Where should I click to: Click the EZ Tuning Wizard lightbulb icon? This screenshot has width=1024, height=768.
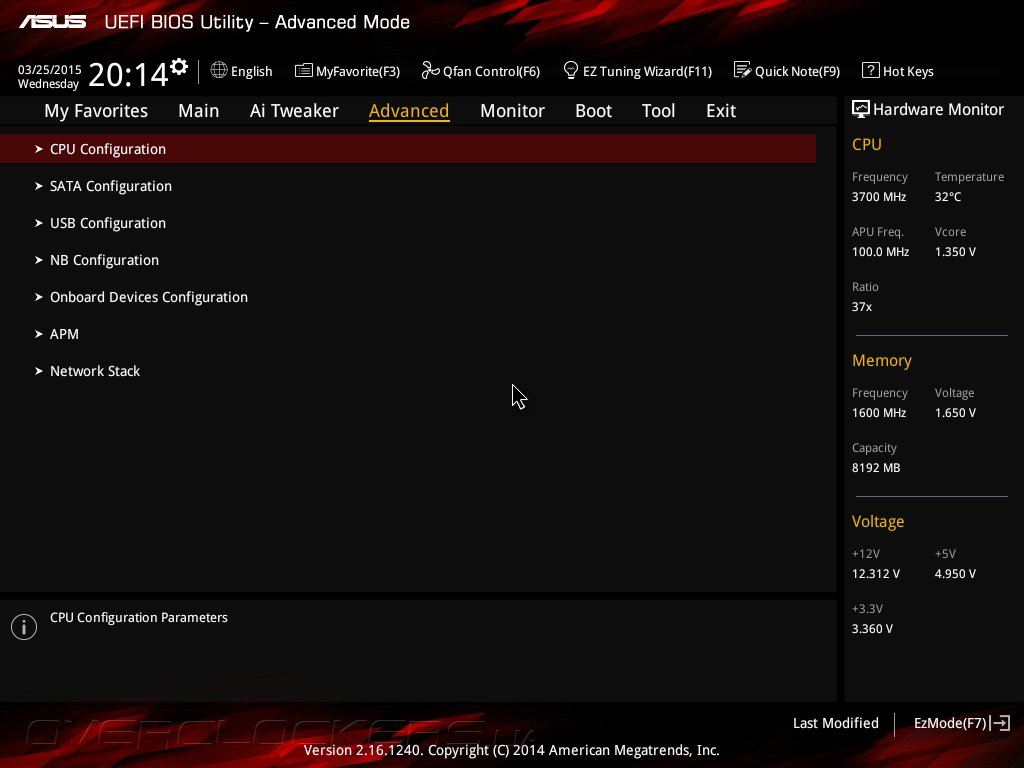[571, 70]
